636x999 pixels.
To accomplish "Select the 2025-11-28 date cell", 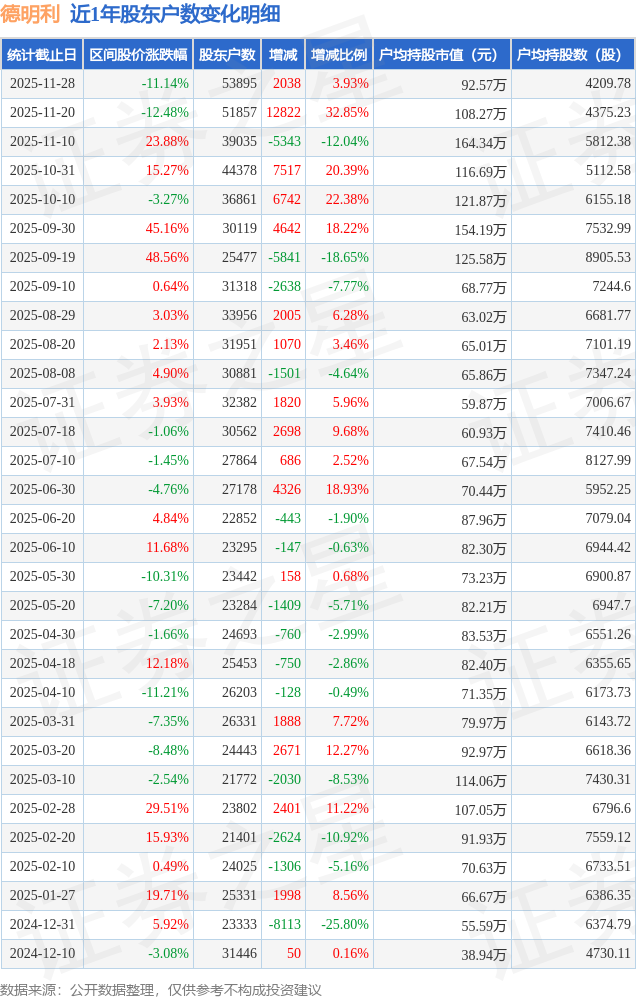I will pos(42,84).
